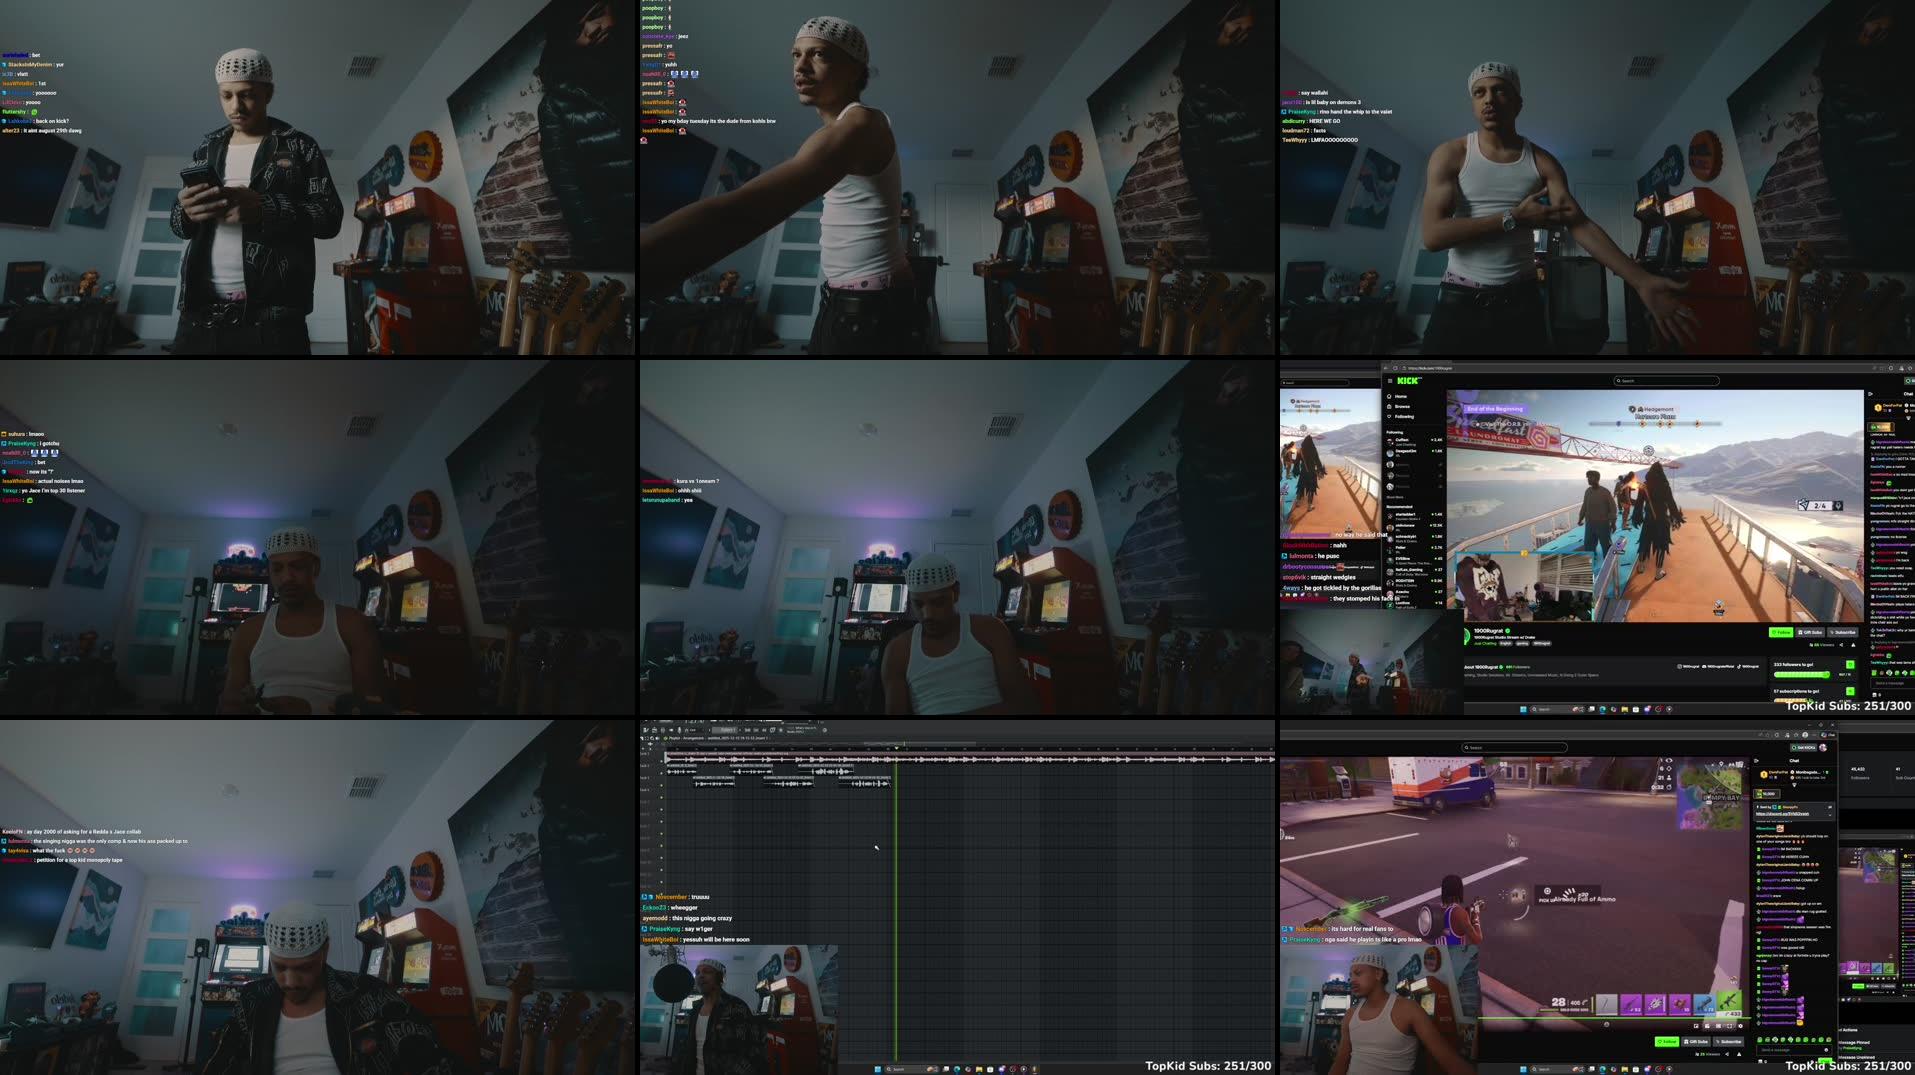Click the Follow button on 1900Rugrat's channel
This screenshot has height=1075, width=1915.
tap(1781, 632)
